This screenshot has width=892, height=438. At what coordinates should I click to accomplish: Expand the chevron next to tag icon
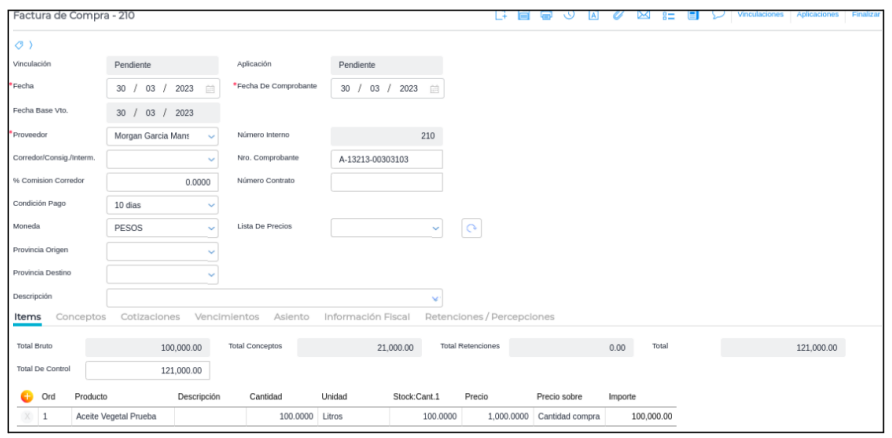[x=31, y=45]
